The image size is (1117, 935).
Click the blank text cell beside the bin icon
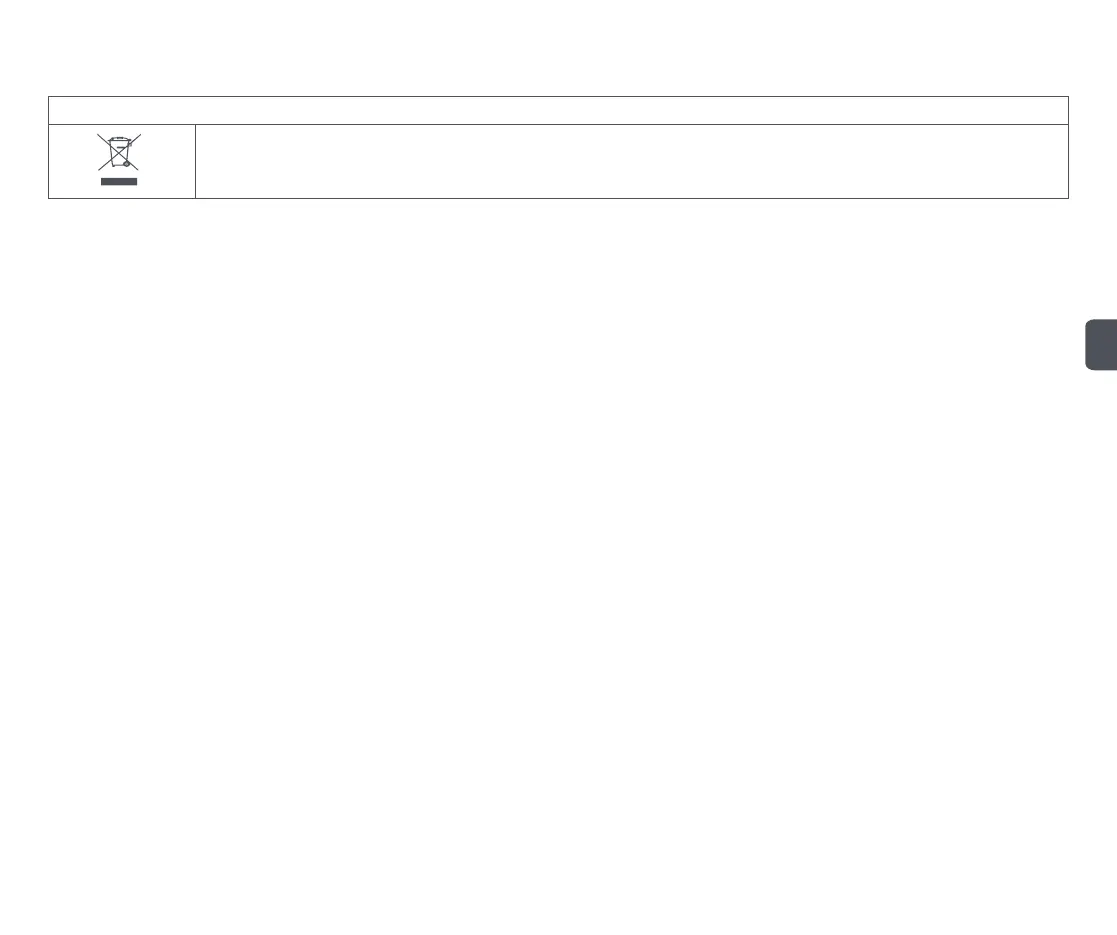click(632, 162)
